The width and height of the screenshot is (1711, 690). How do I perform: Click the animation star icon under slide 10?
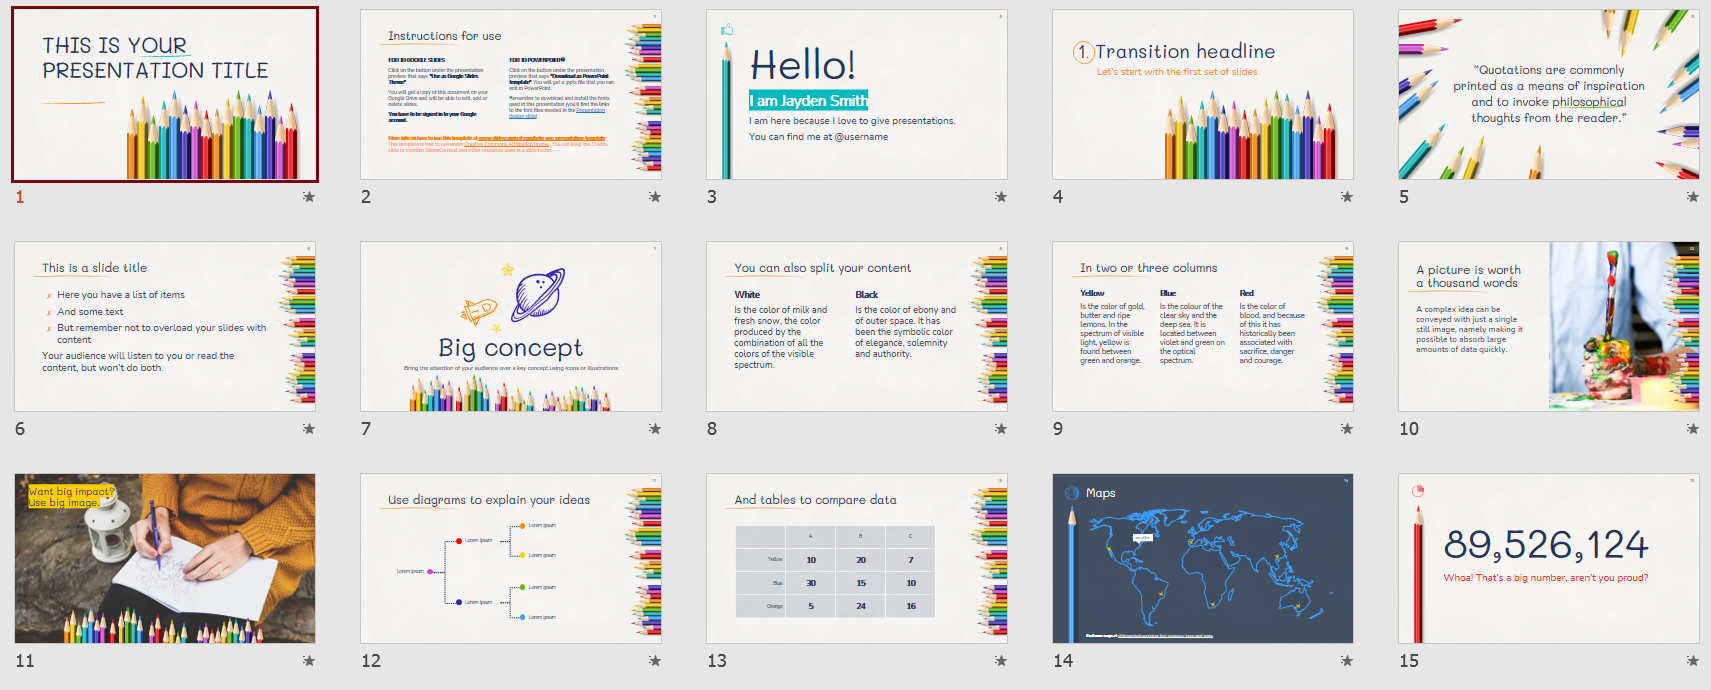[x=1693, y=429]
